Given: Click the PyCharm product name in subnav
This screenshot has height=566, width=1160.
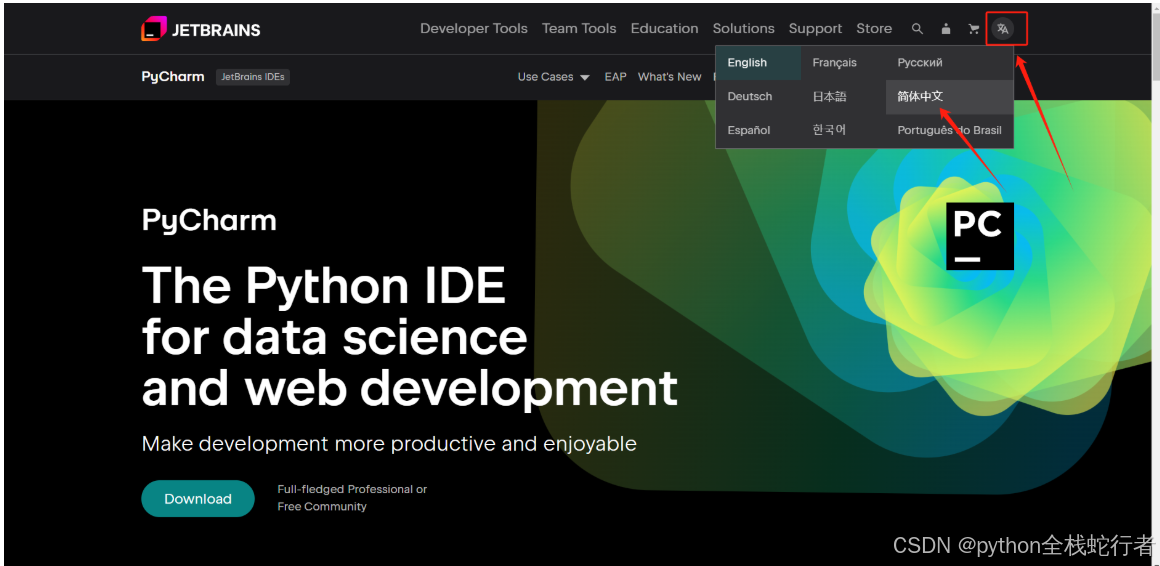Looking at the screenshot, I should point(173,77).
